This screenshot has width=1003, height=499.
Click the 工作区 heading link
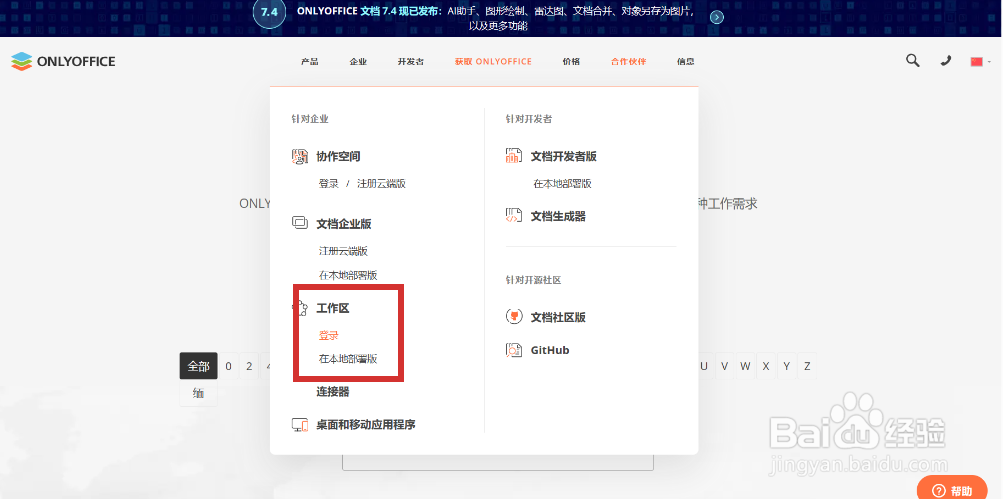333,308
